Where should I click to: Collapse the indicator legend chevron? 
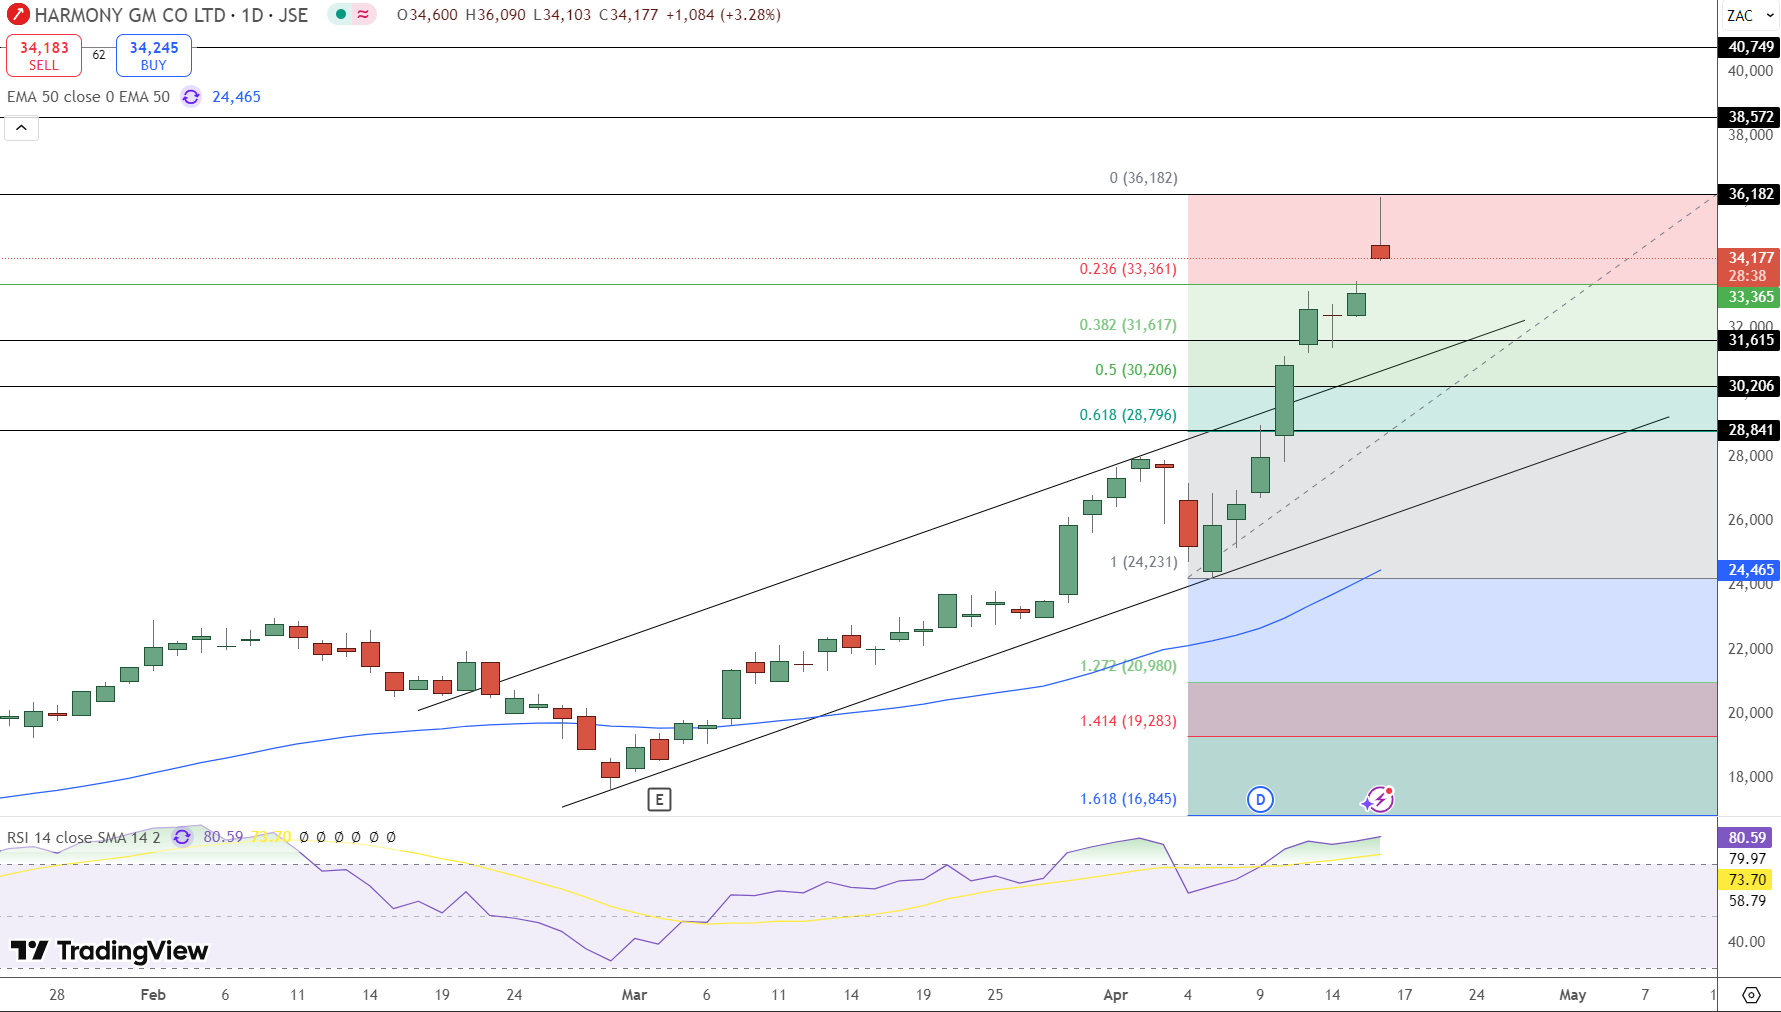pos(21,128)
